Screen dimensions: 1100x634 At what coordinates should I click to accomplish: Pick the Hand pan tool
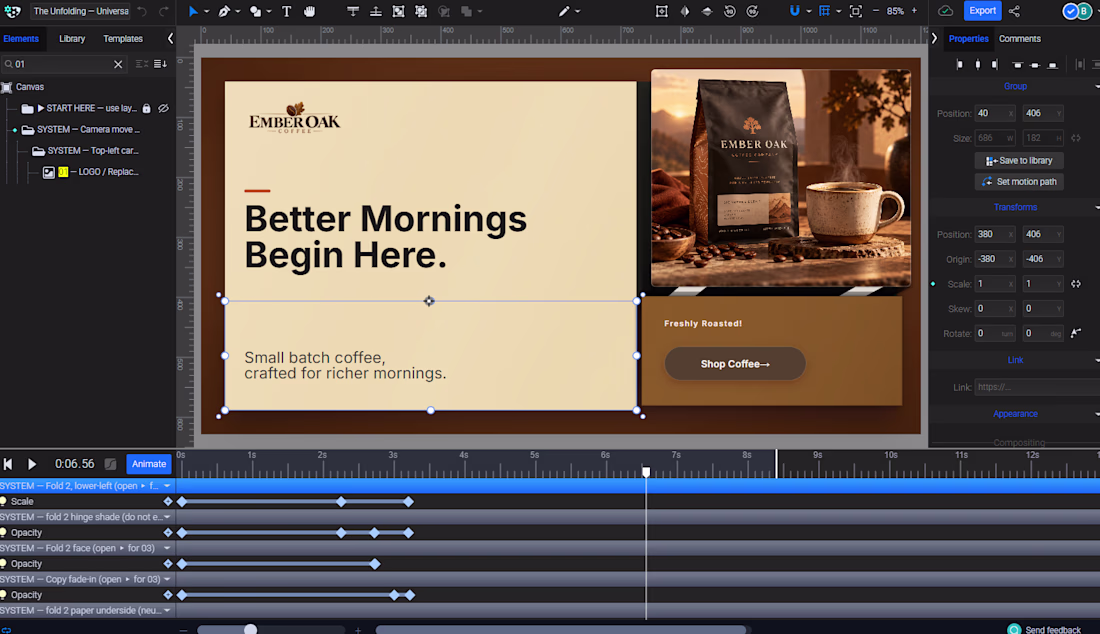(309, 11)
